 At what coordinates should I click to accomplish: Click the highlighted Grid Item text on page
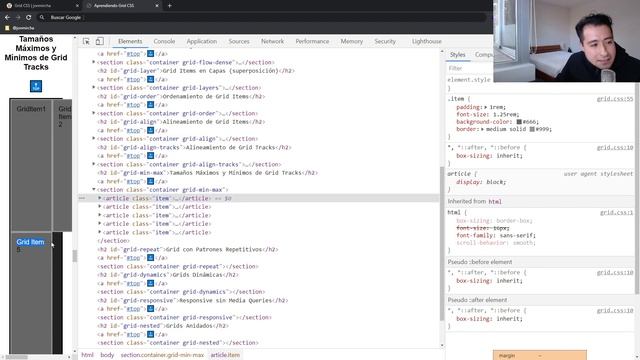point(30,242)
